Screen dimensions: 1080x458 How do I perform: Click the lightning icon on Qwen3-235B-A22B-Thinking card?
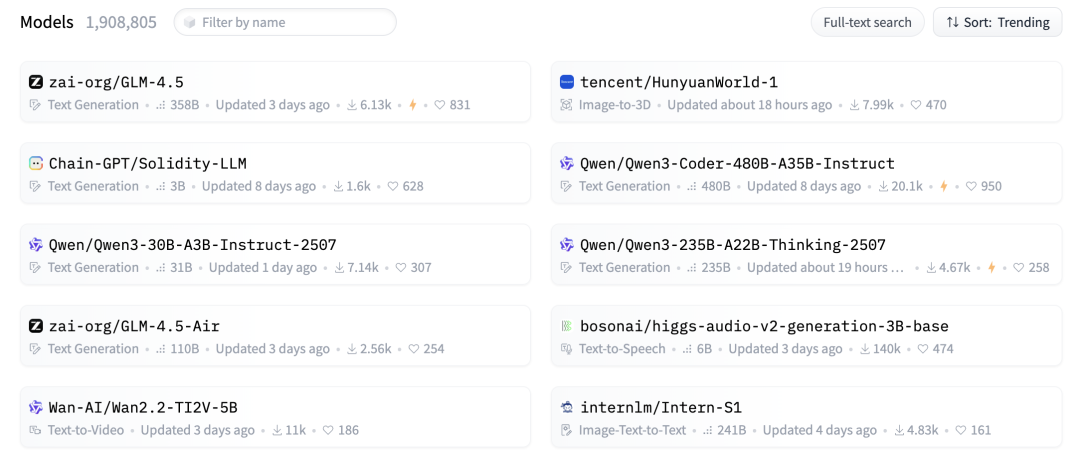tap(992, 268)
